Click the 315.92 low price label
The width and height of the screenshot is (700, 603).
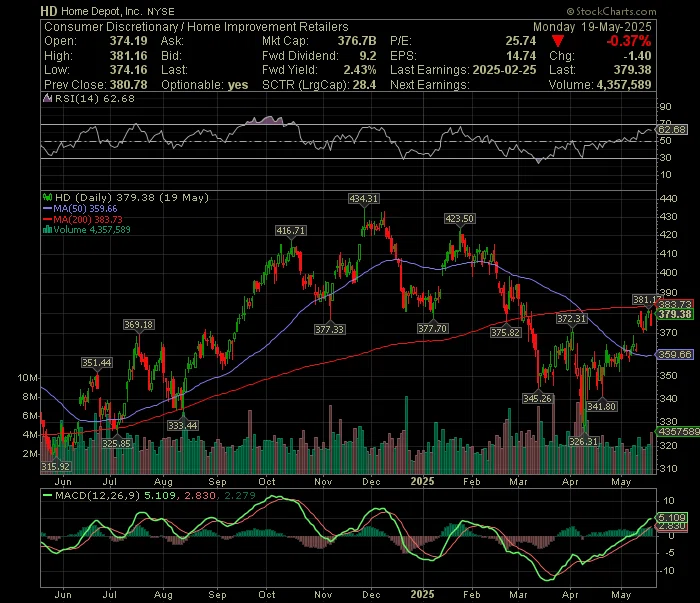tap(56, 466)
